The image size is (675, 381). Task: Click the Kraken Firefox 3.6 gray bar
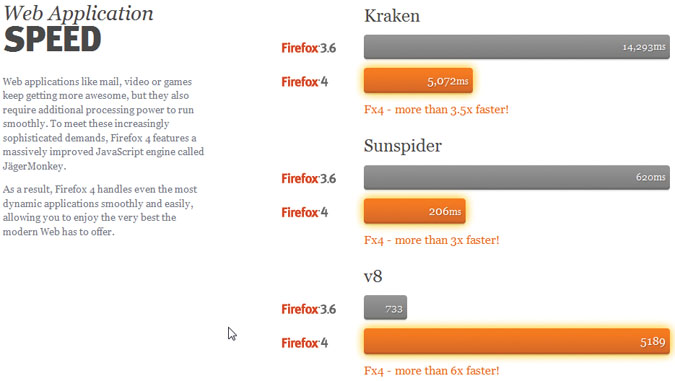517,47
